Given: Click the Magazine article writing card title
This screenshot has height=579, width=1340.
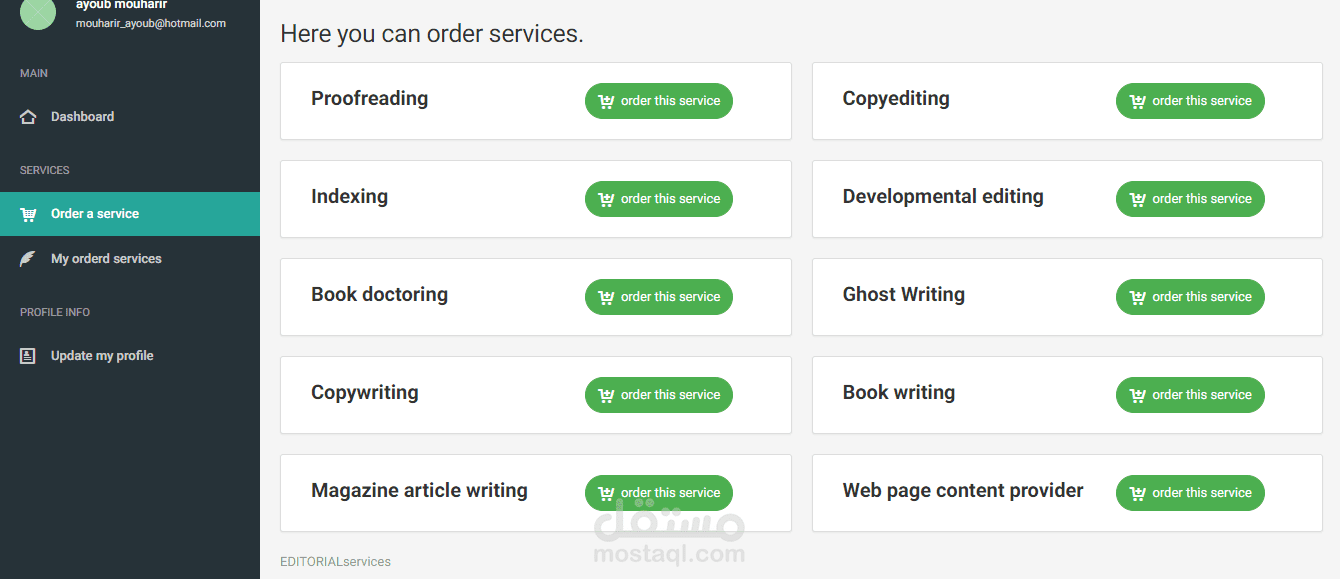Looking at the screenshot, I should [x=419, y=491].
